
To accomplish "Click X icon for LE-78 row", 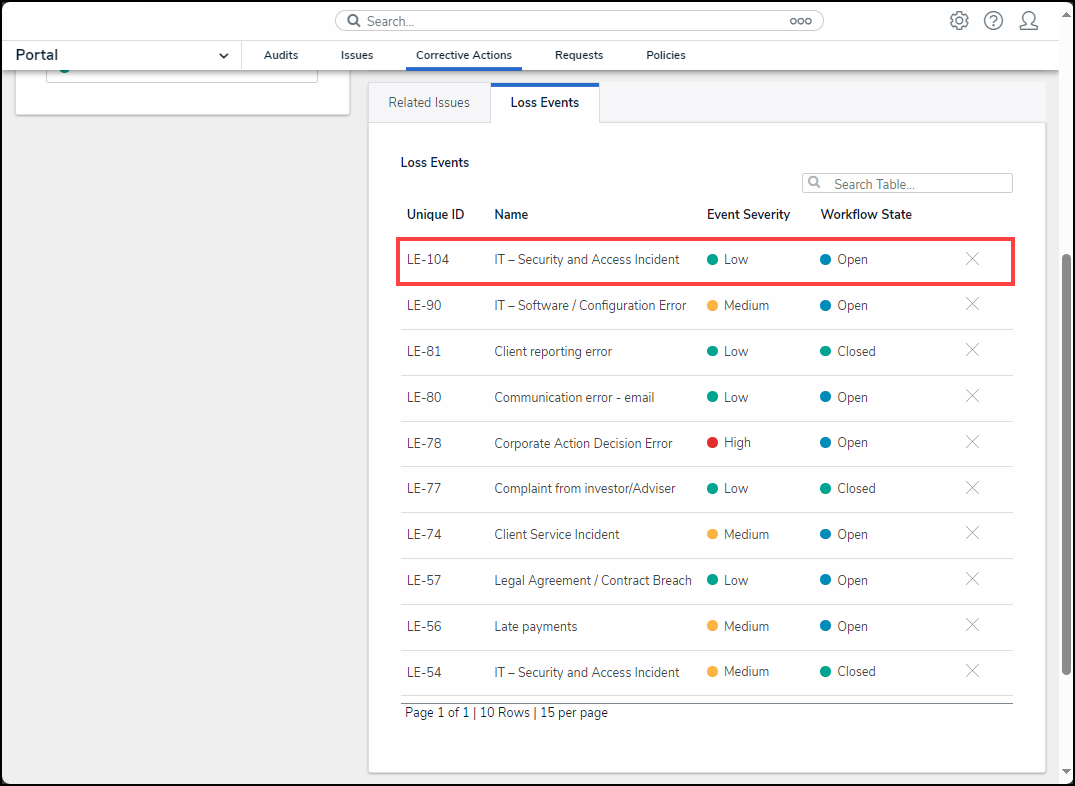I will coord(972,442).
